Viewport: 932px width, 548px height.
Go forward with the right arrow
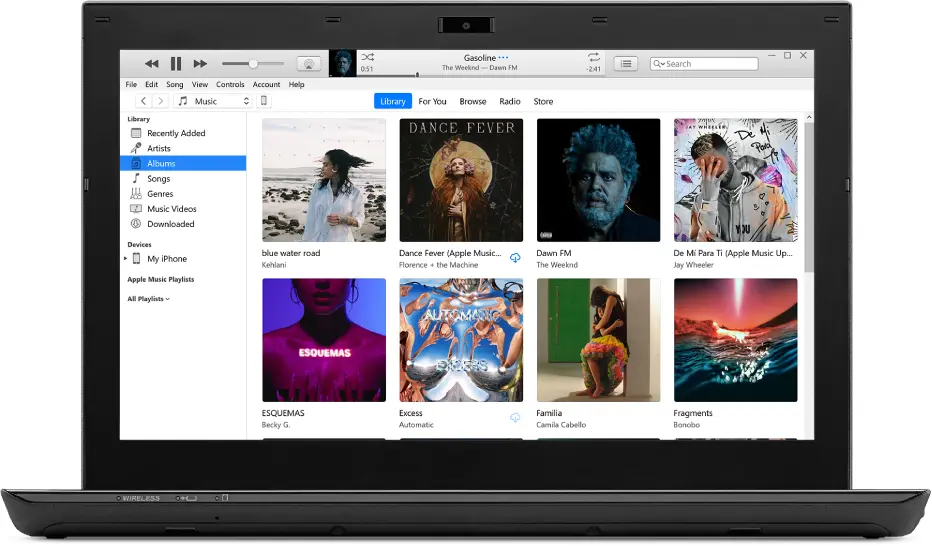coord(160,101)
